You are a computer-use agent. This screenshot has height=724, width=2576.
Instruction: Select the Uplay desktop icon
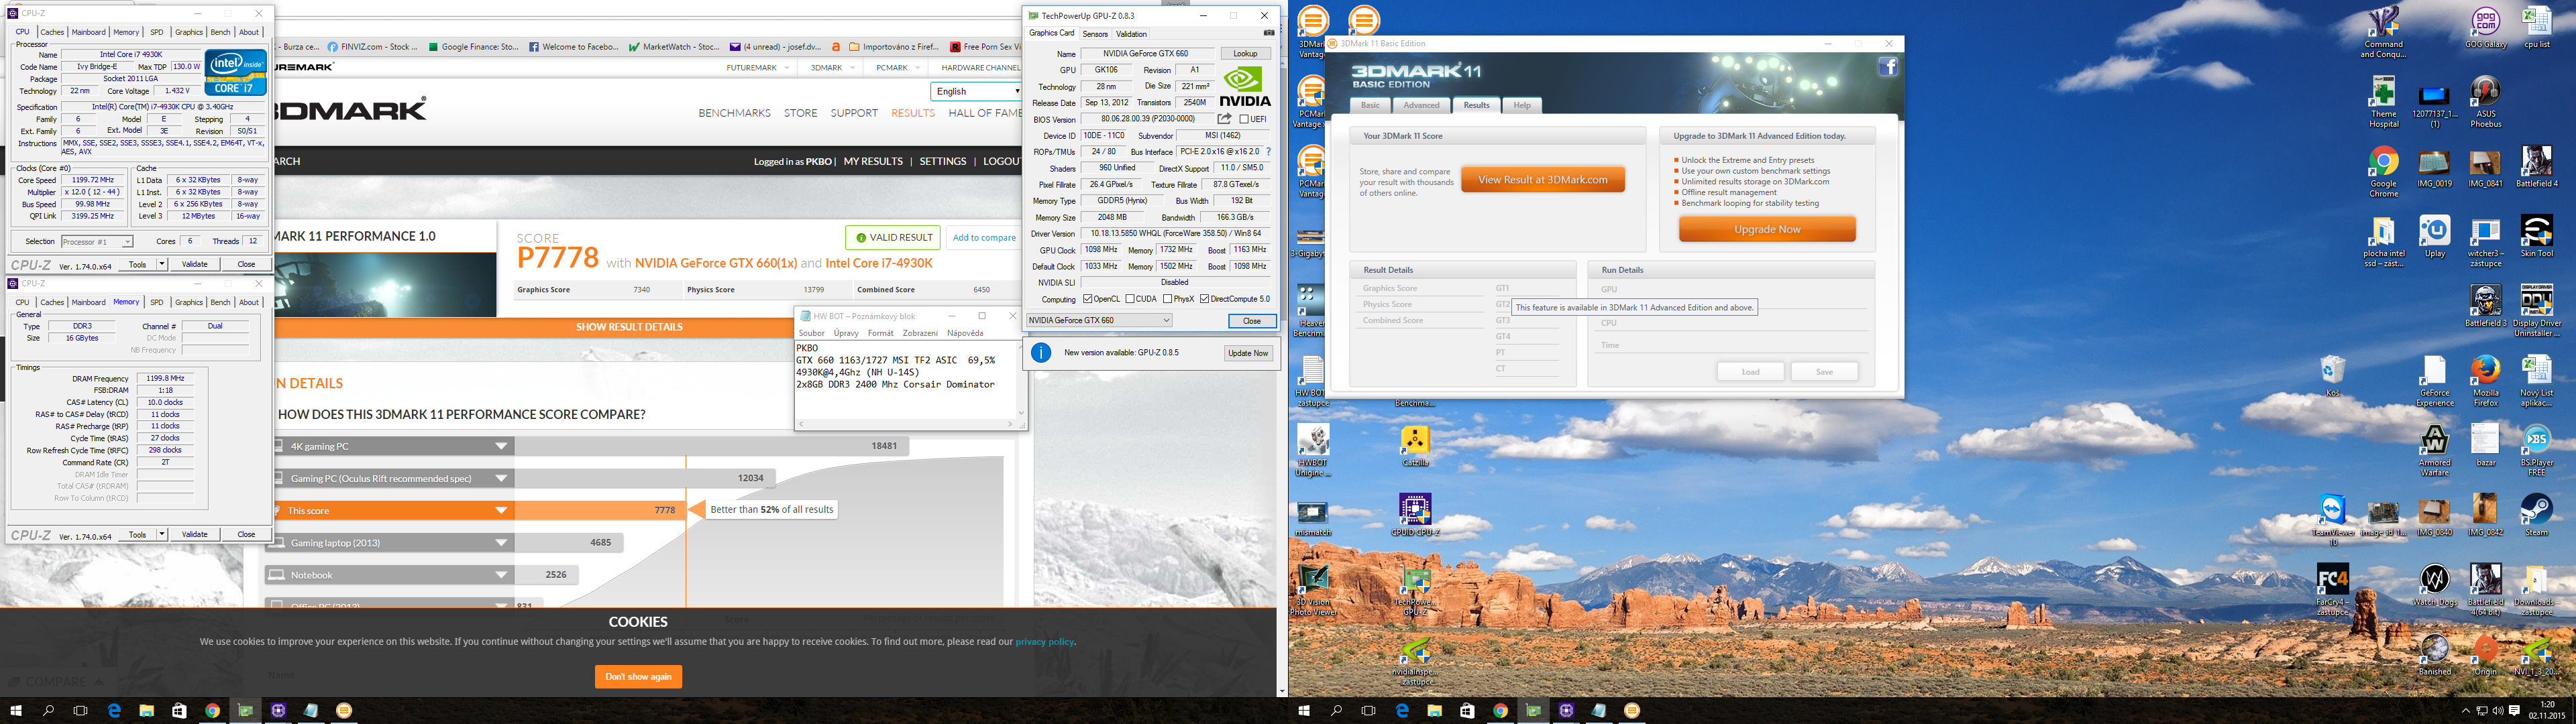click(x=2434, y=237)
